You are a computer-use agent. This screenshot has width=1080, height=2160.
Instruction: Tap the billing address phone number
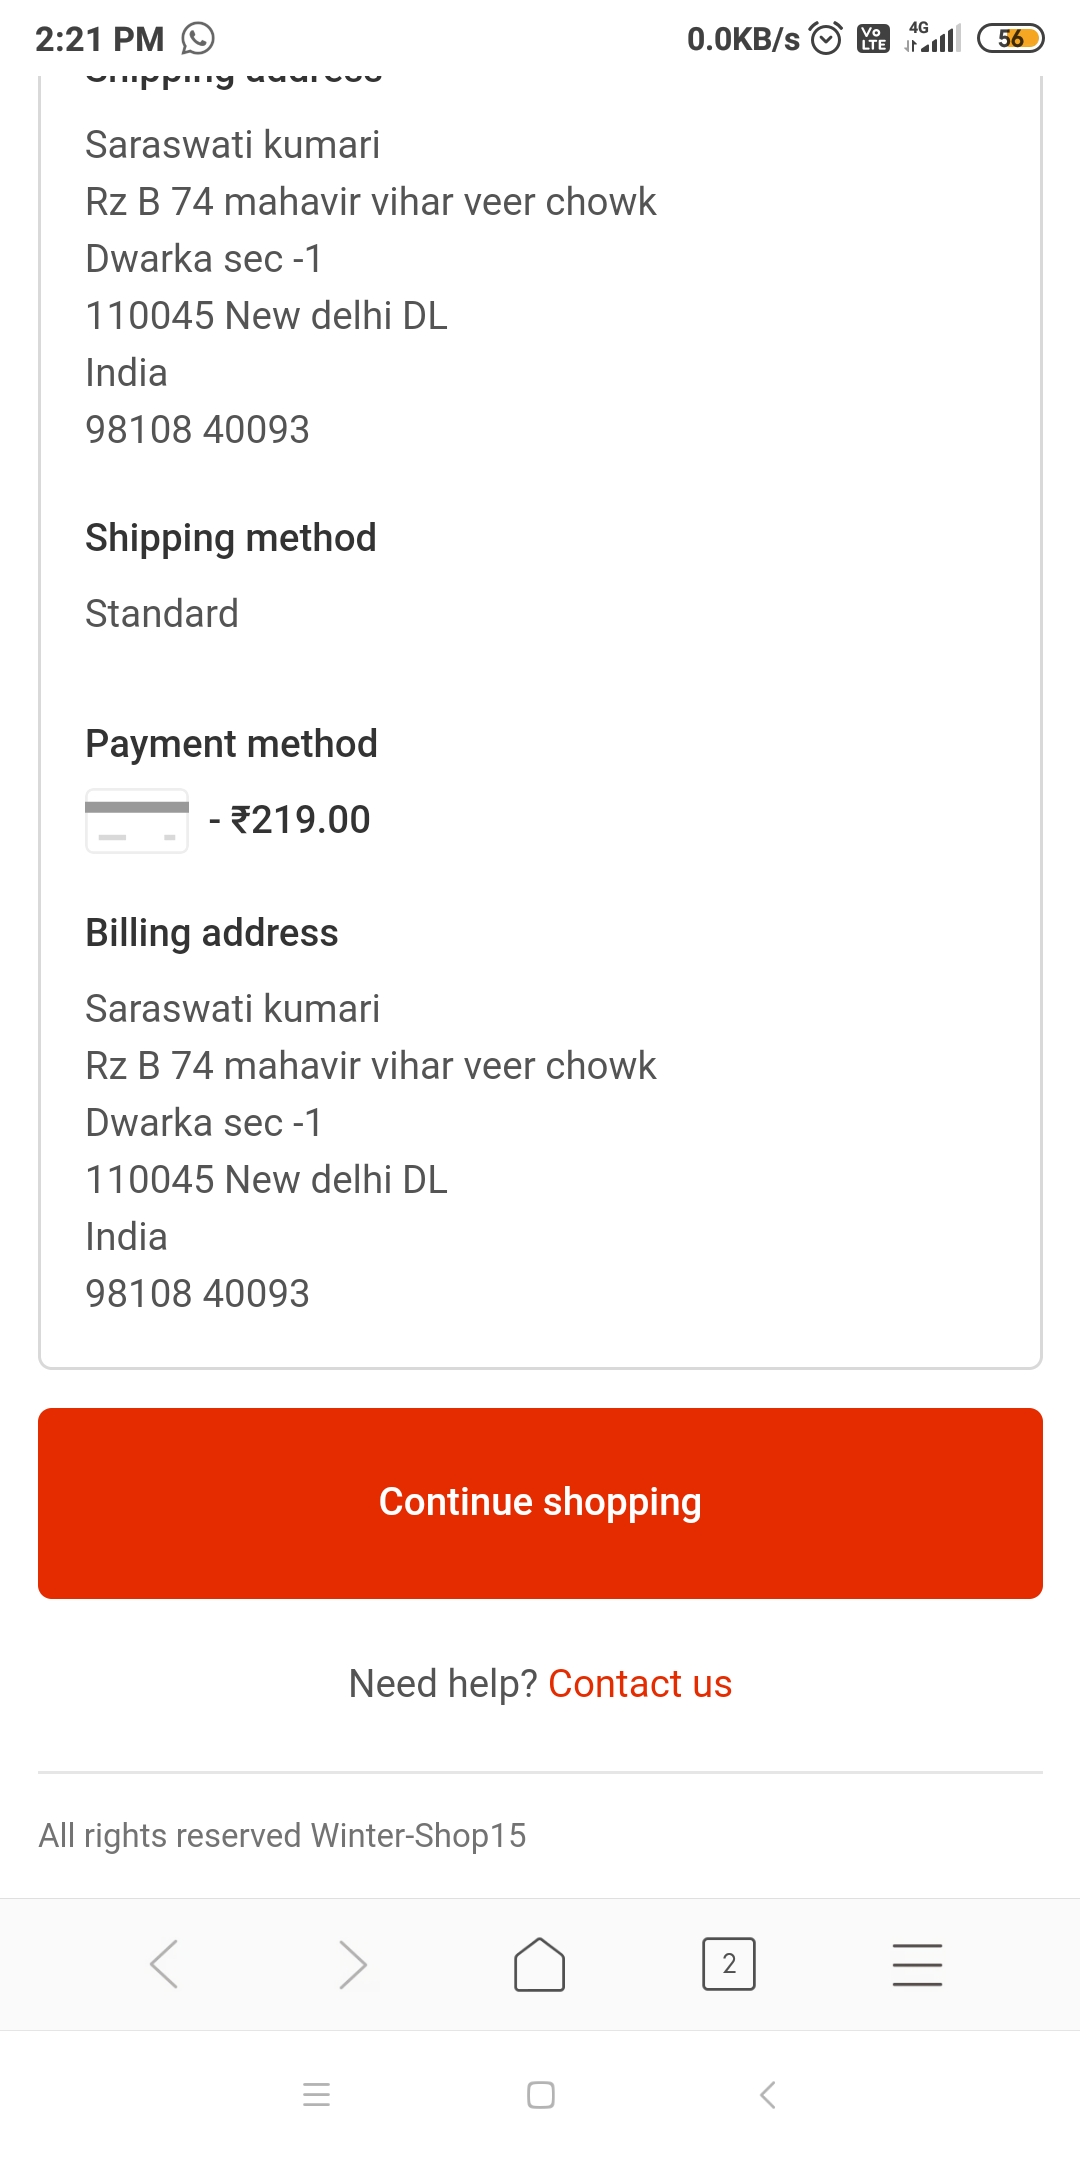click(x=198, y=1294)
